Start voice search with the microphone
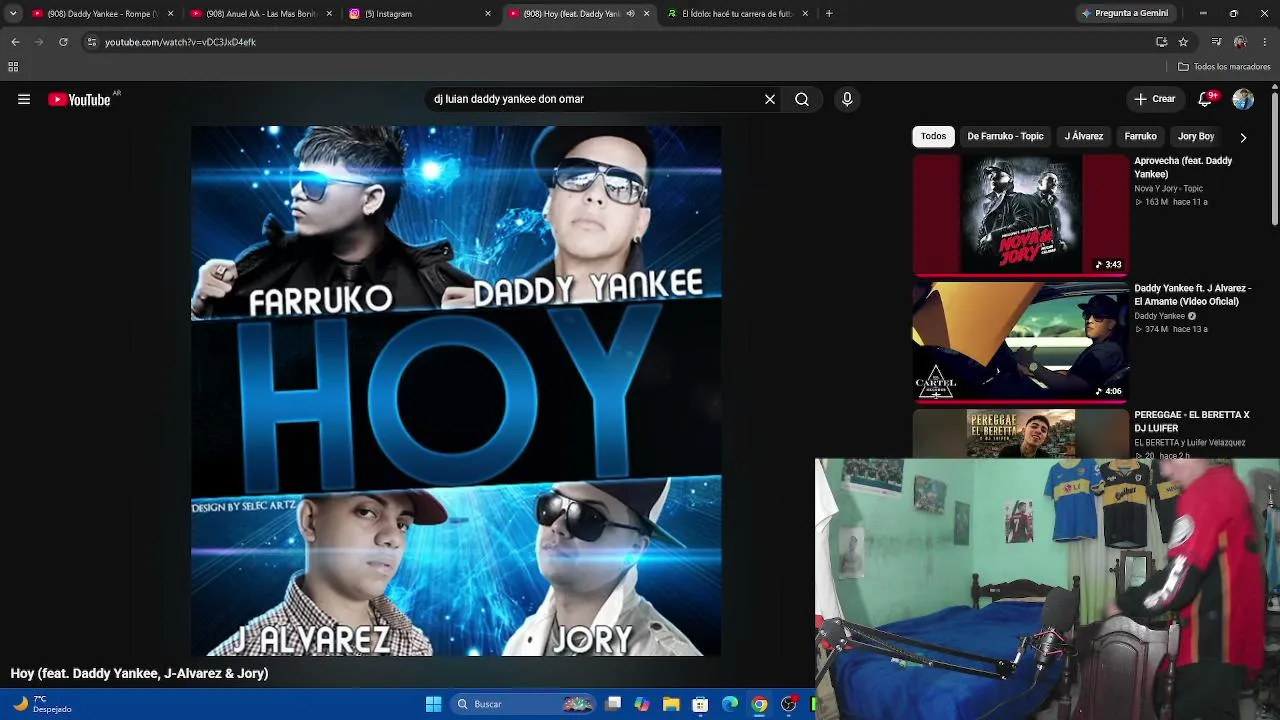Screen dimensions: 1280x720 click(847, 99)
